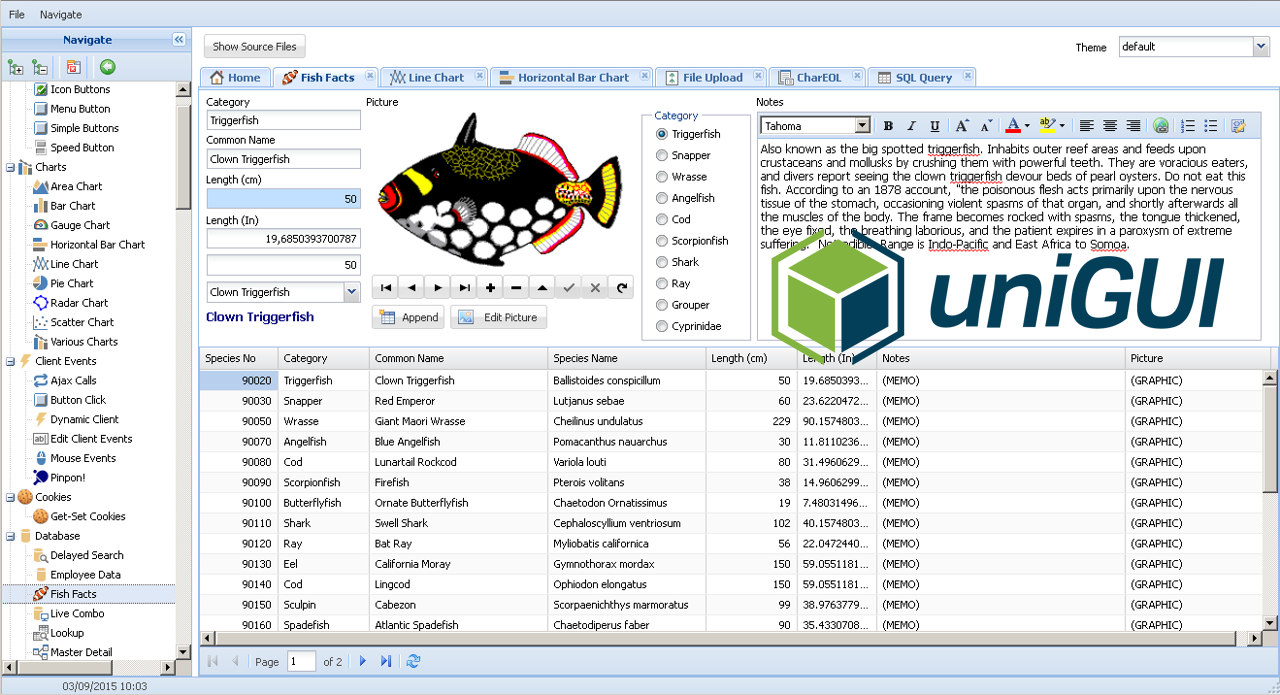Screen dimensions: 1280x695
Task: Click the plus icon to insert a record
Action: (x=489, y=287)
